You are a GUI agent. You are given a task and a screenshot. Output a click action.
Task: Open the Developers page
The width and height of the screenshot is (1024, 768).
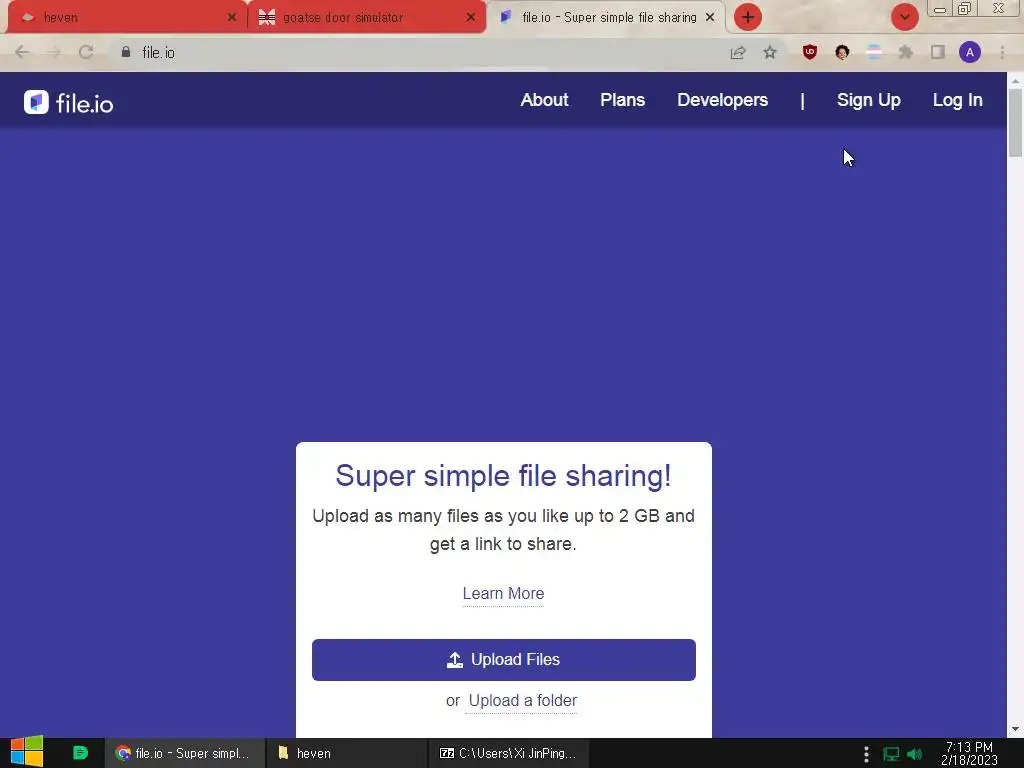click(722, 100)
